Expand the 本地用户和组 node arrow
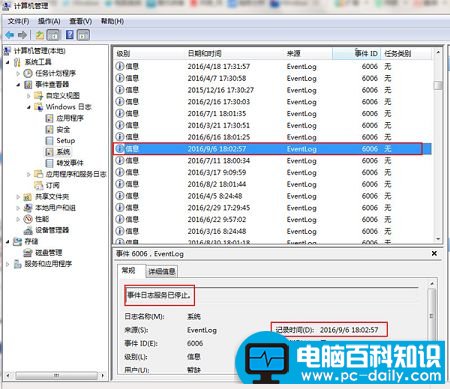 click(x=18, y=208)
